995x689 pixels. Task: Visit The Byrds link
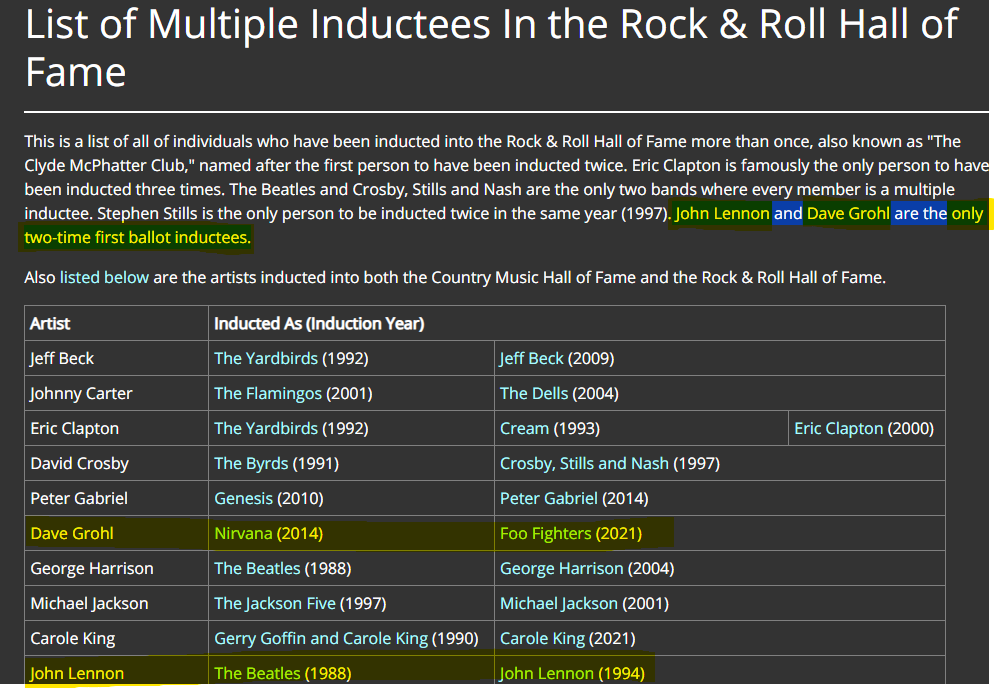(251, 463)
